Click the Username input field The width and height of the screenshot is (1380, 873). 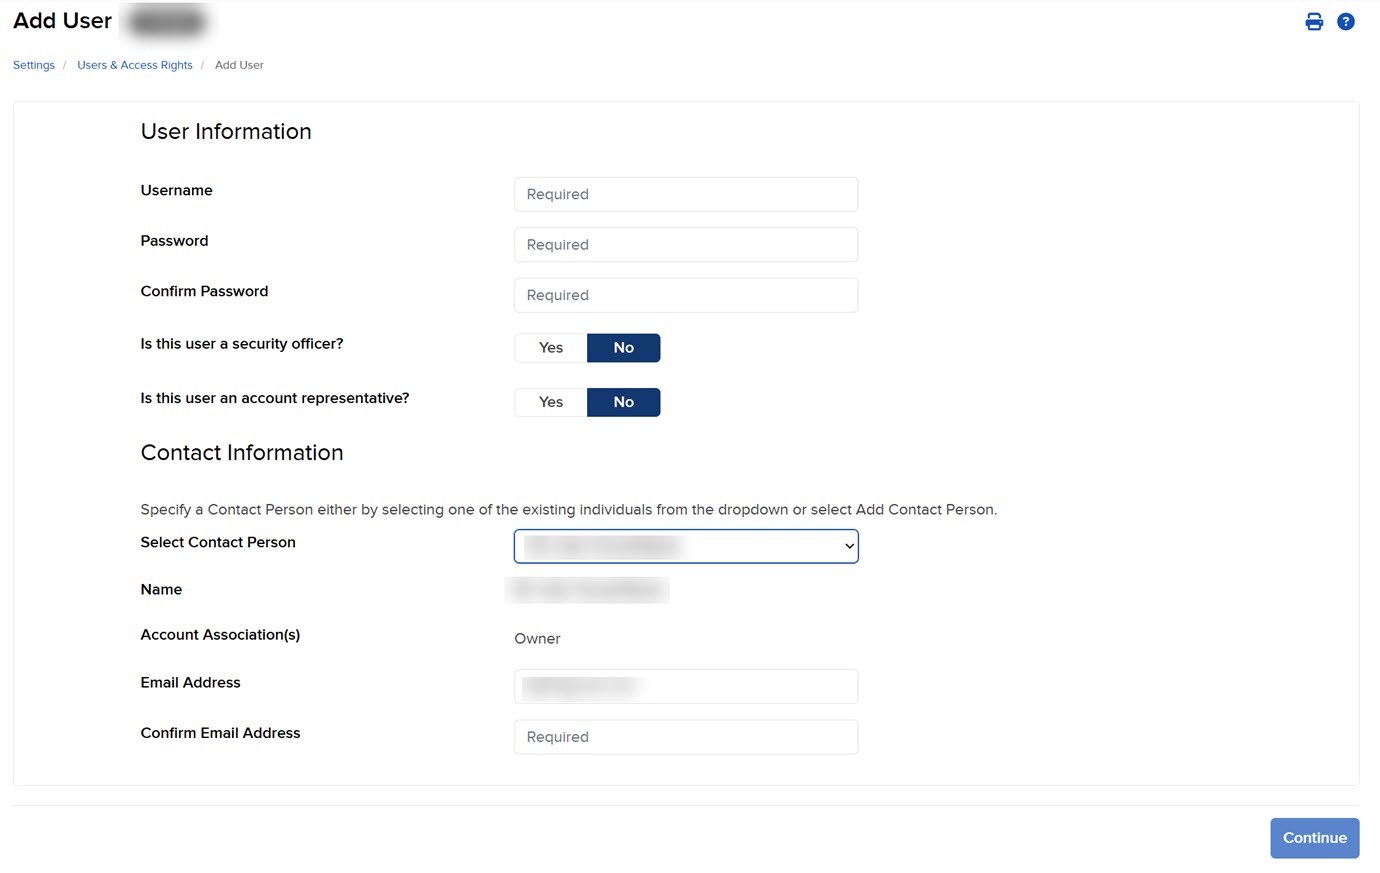[x=685, y=194]
